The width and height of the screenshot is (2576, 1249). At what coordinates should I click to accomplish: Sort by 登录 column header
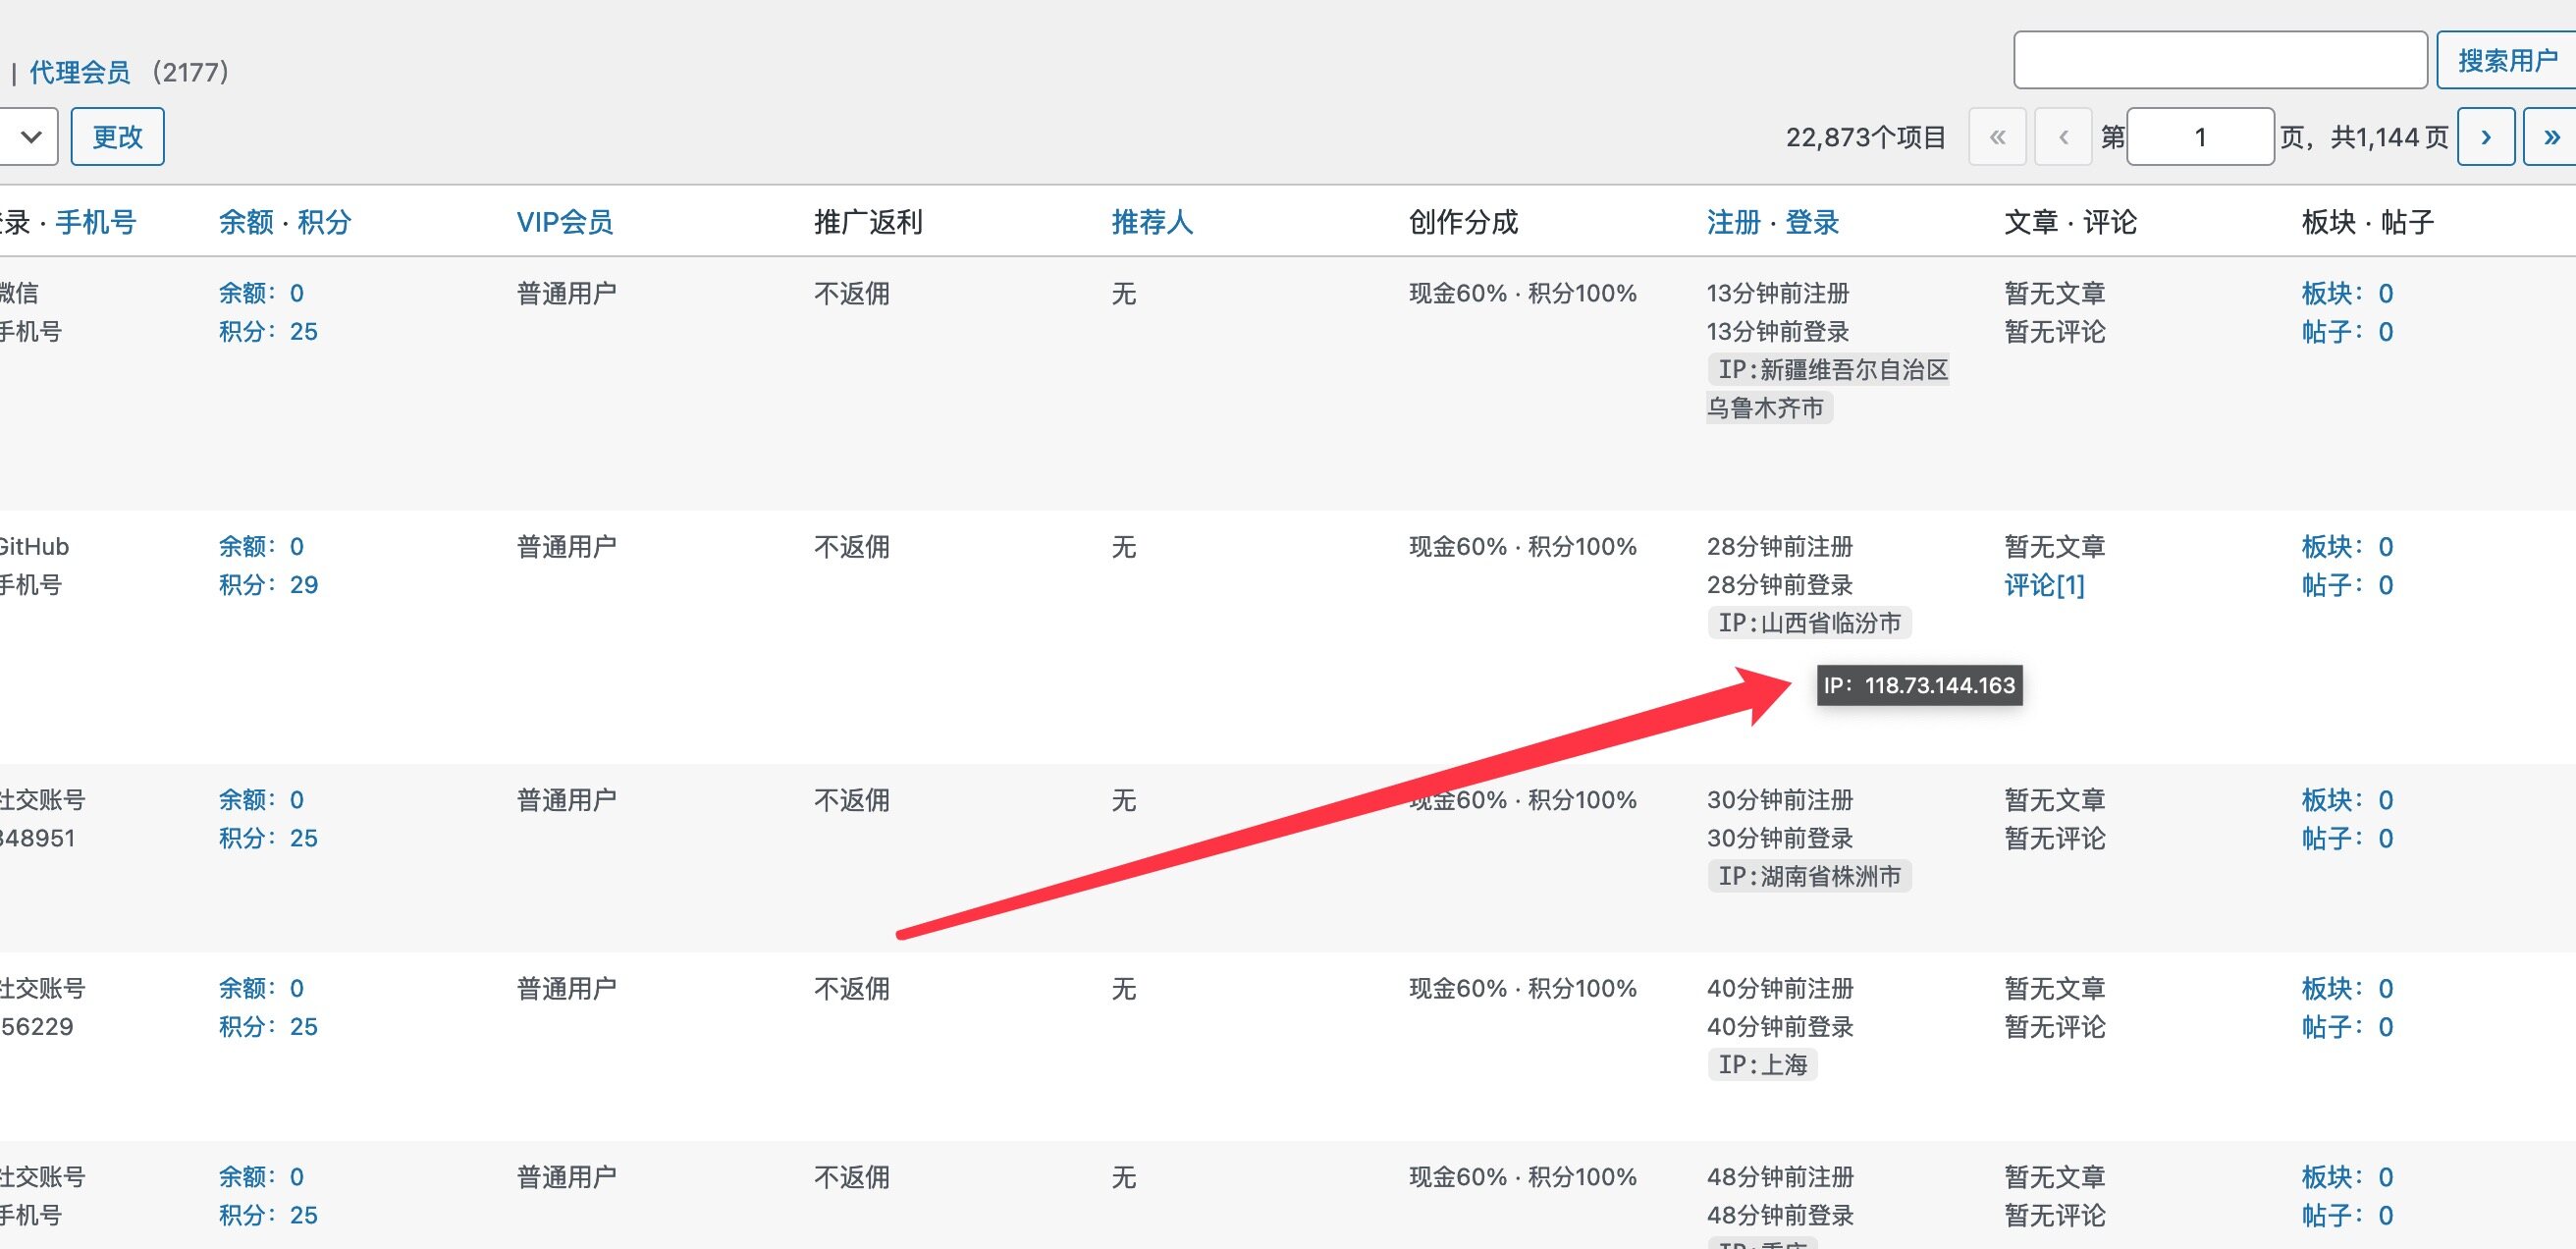tap(1812, 222)
